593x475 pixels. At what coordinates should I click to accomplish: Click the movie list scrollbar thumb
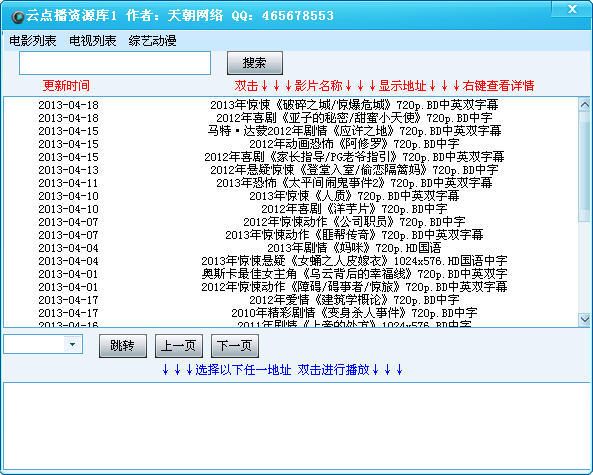pos(584,166)
